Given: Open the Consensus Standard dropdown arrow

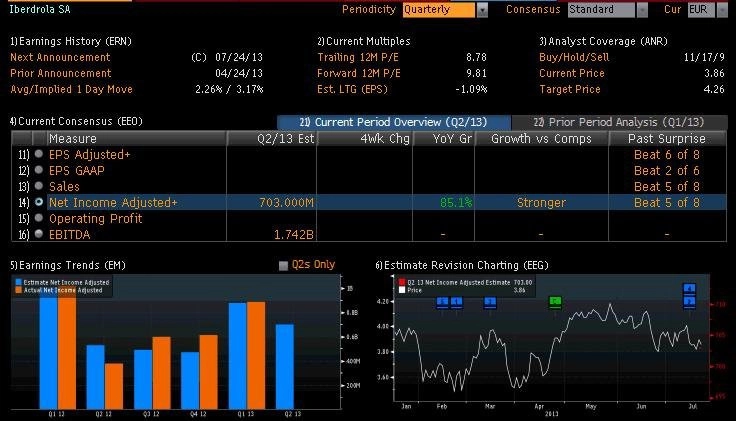Looking at the screenshot, I should (642, 10).
